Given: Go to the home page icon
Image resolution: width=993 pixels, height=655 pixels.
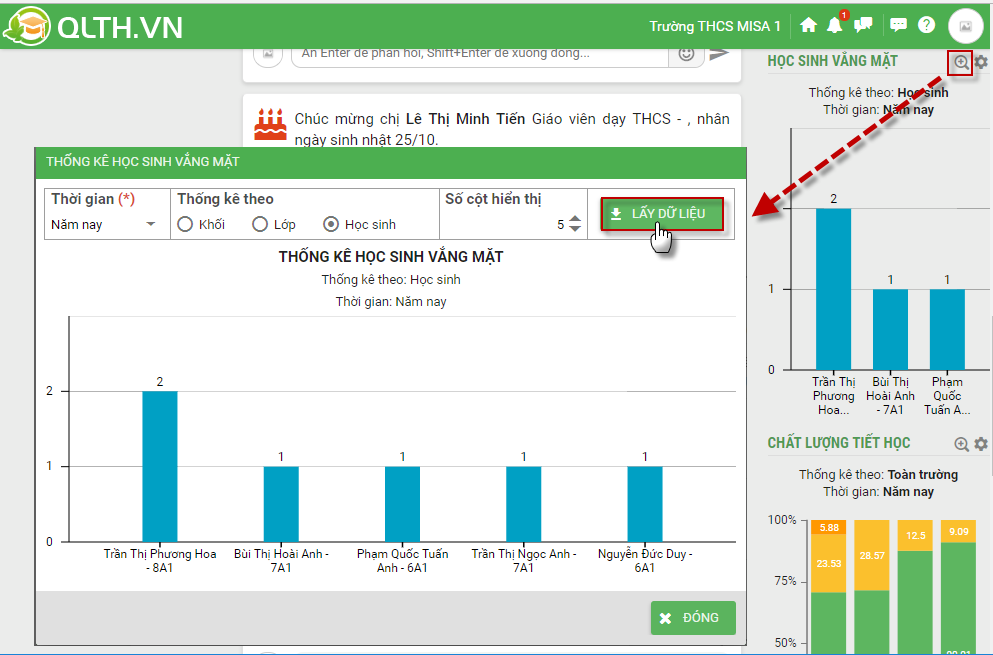Looking at the screenshot, I should [x=808, y=25].
